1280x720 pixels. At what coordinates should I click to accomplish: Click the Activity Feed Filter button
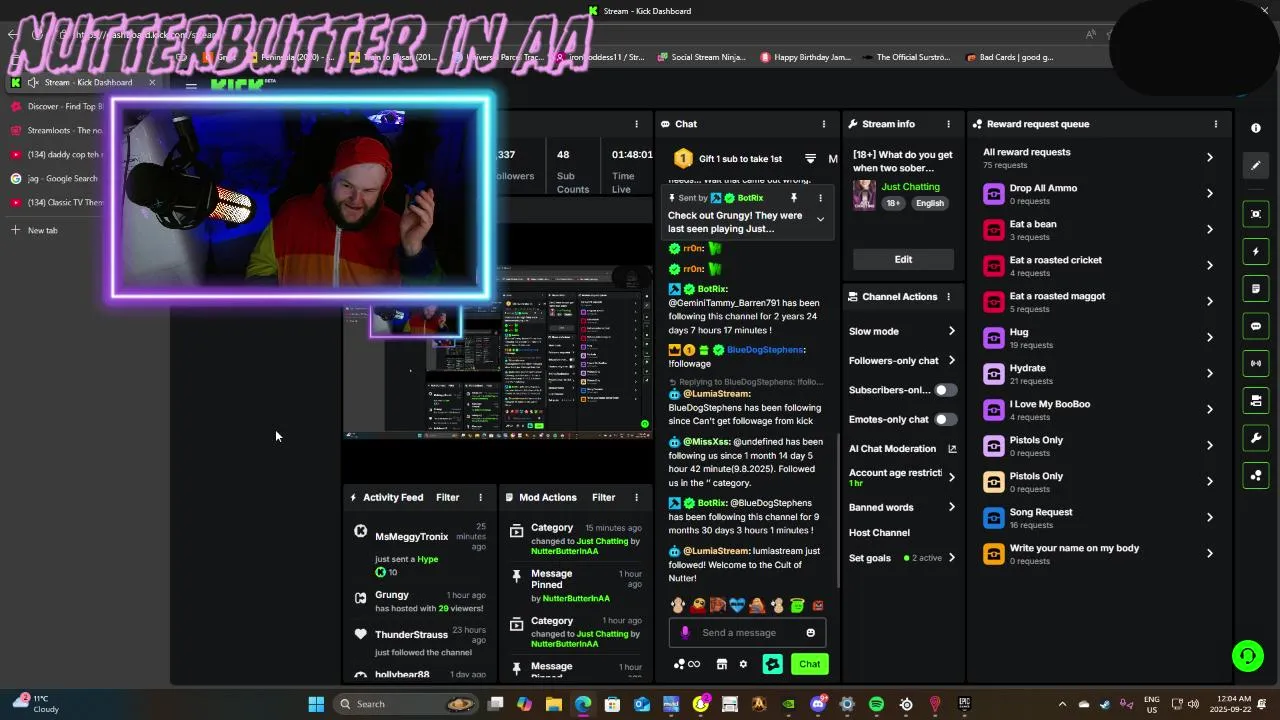447,497
